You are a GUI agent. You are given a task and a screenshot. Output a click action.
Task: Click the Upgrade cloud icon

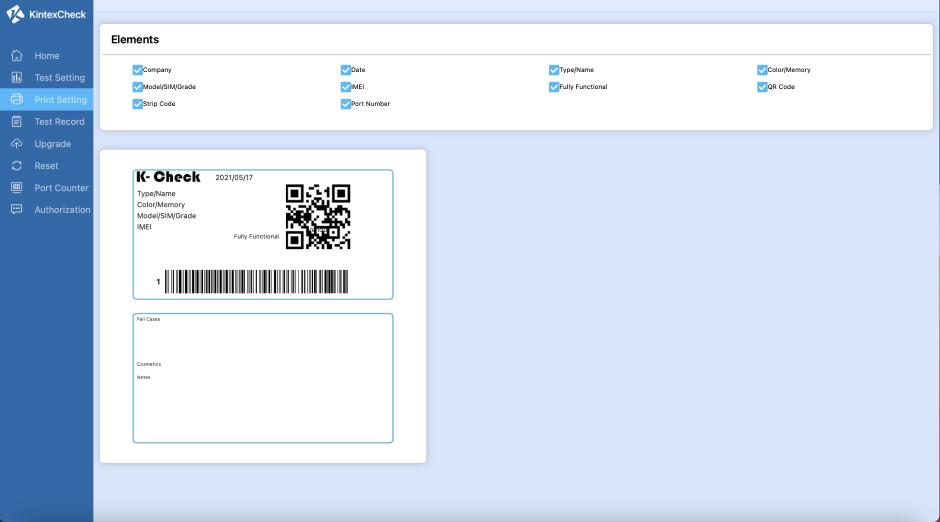coord(16,144)
